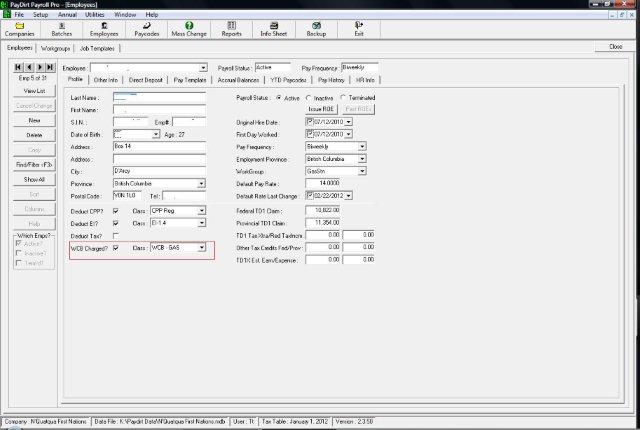
Task: Toggle the Deduct CPP checkbox
Action: [x=116, y=211]
